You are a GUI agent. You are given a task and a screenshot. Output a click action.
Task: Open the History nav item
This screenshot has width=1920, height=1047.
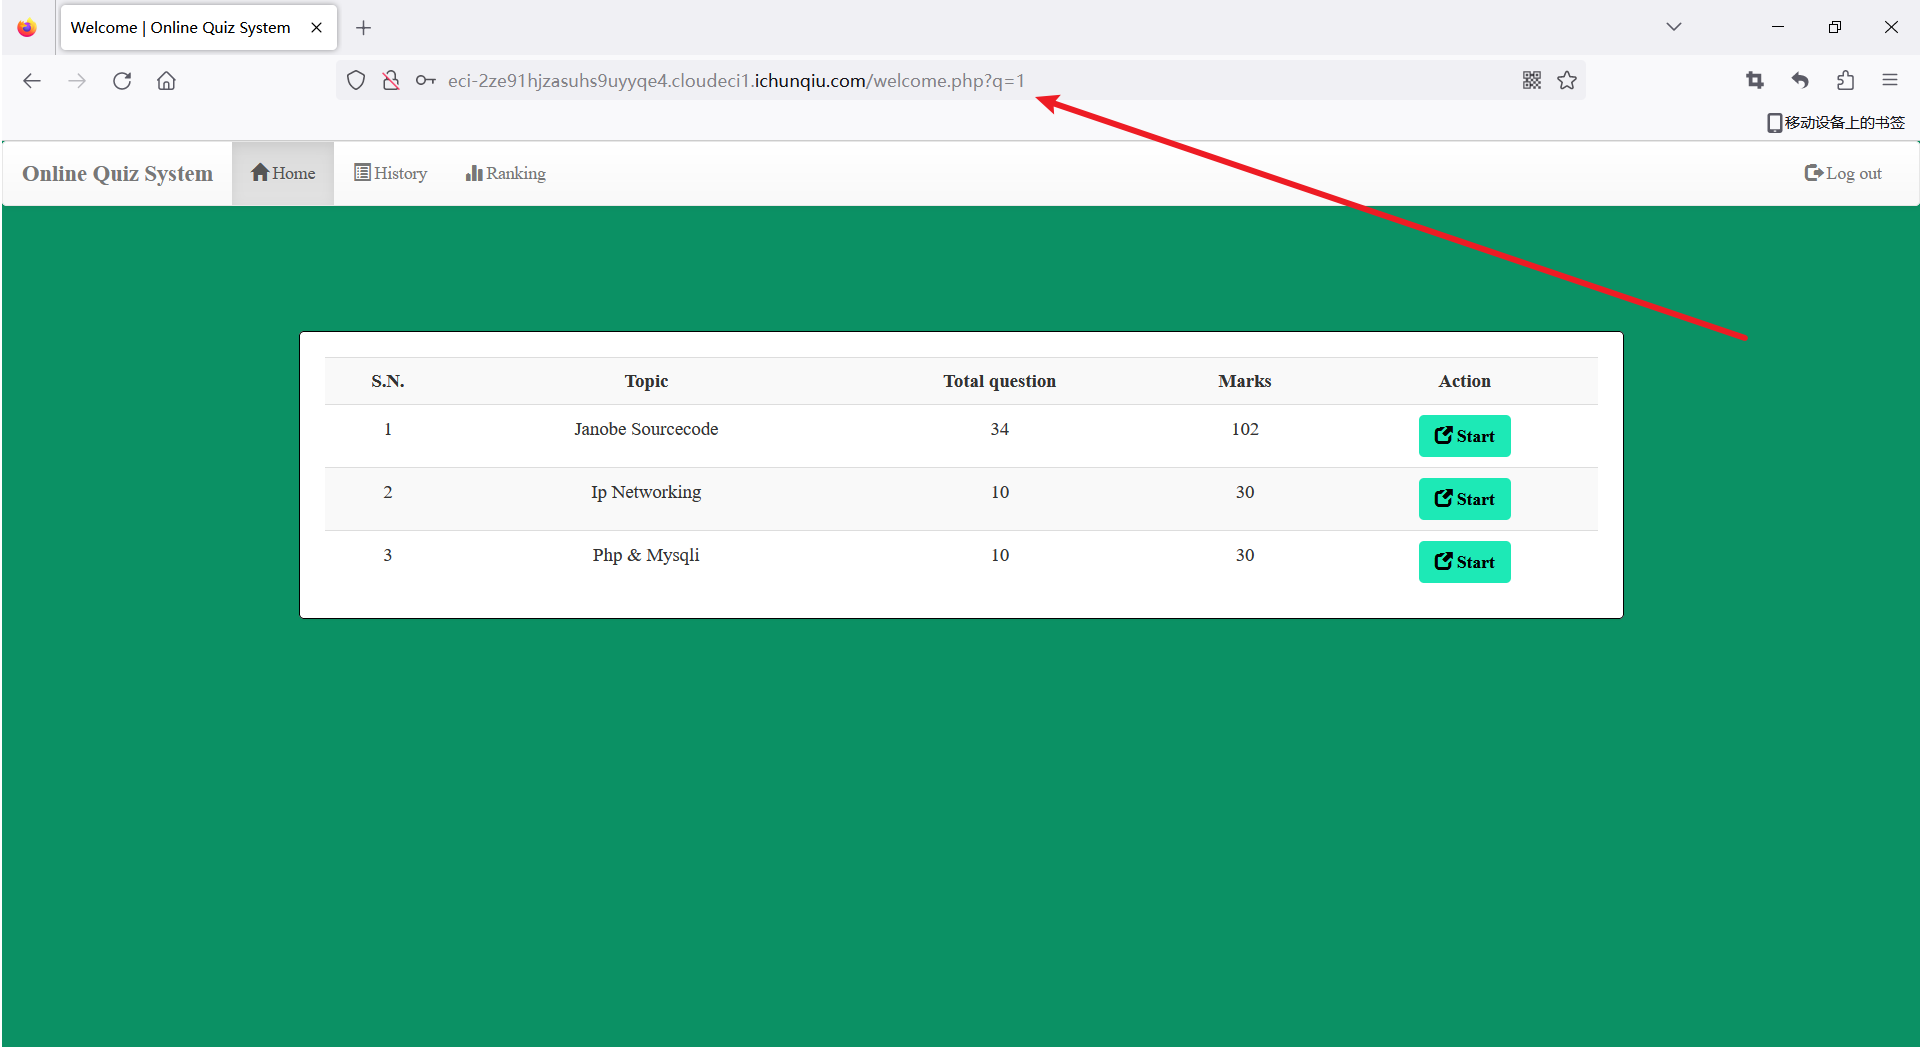[390, 173]
